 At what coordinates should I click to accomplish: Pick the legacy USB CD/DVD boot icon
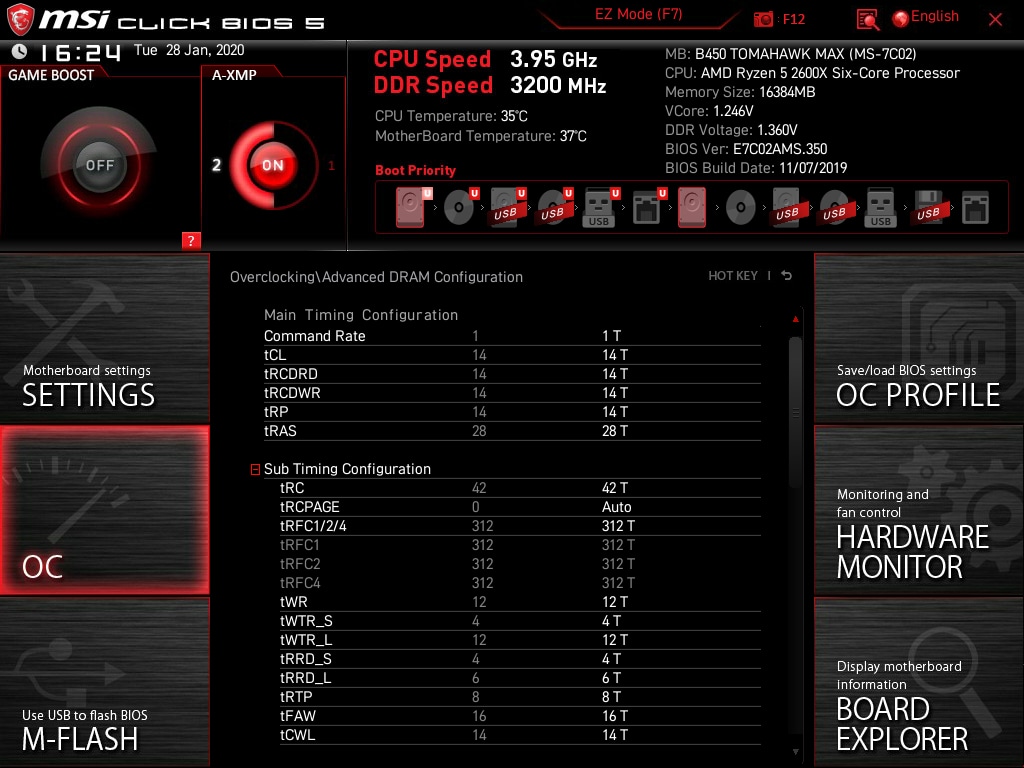coord(835,208)
